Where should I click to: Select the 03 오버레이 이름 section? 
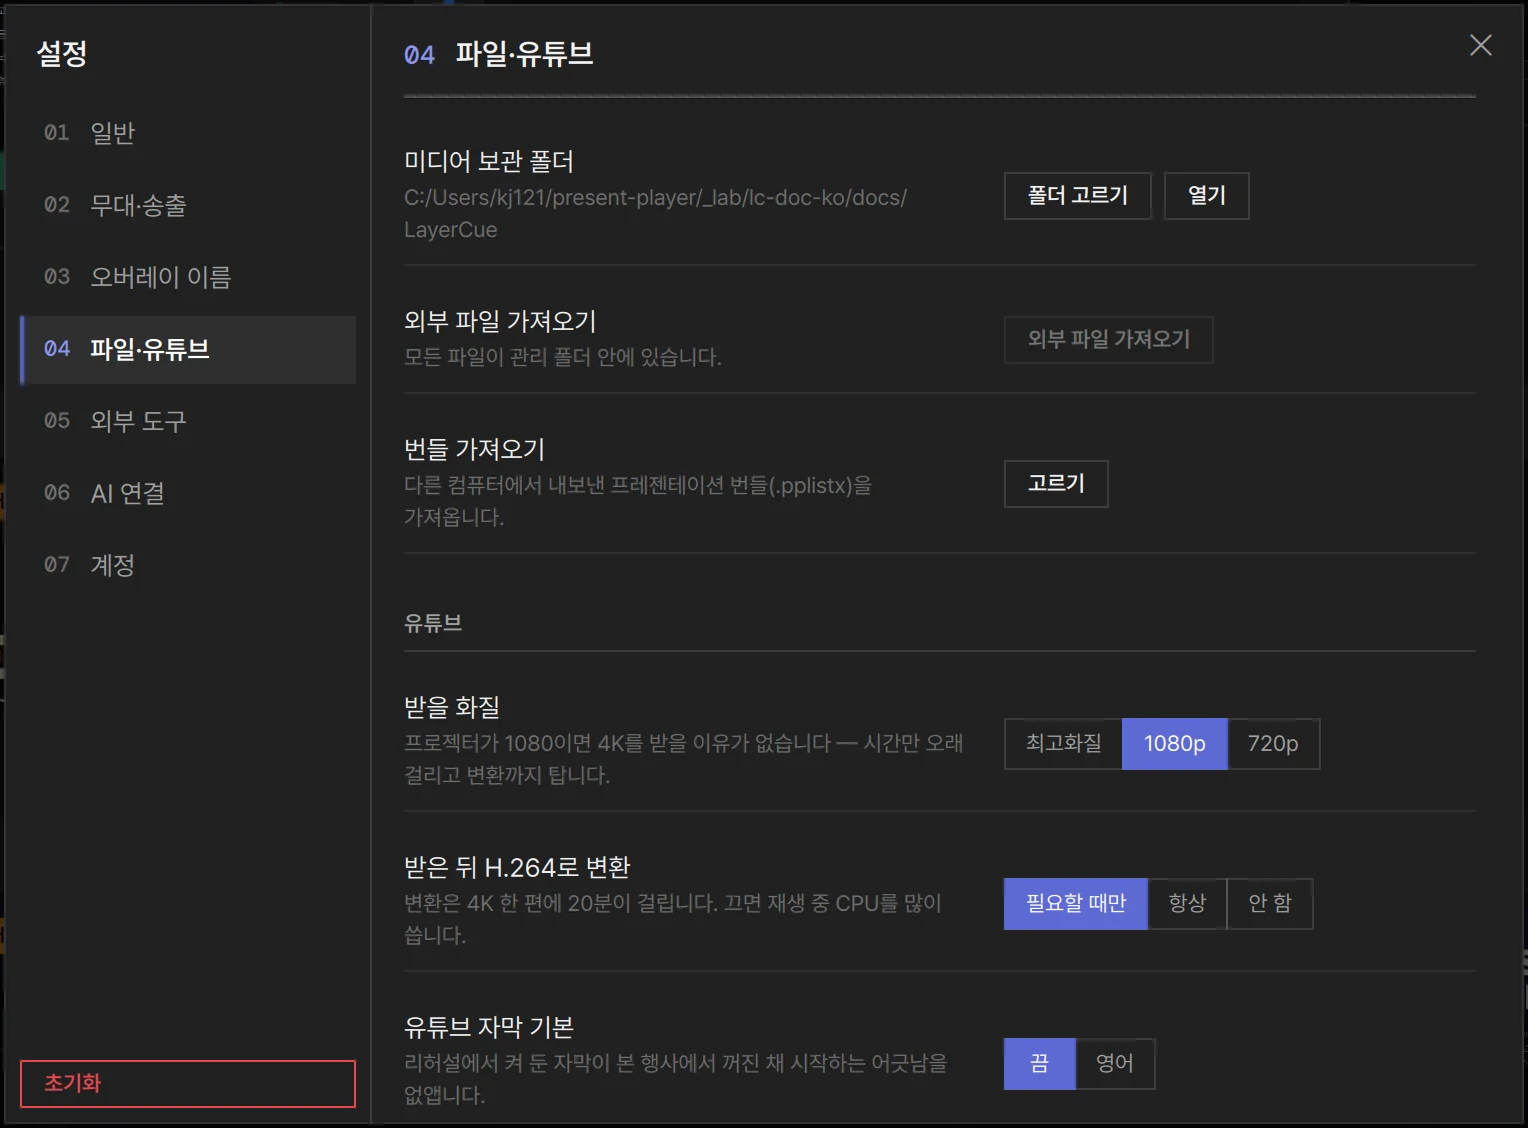188,277
